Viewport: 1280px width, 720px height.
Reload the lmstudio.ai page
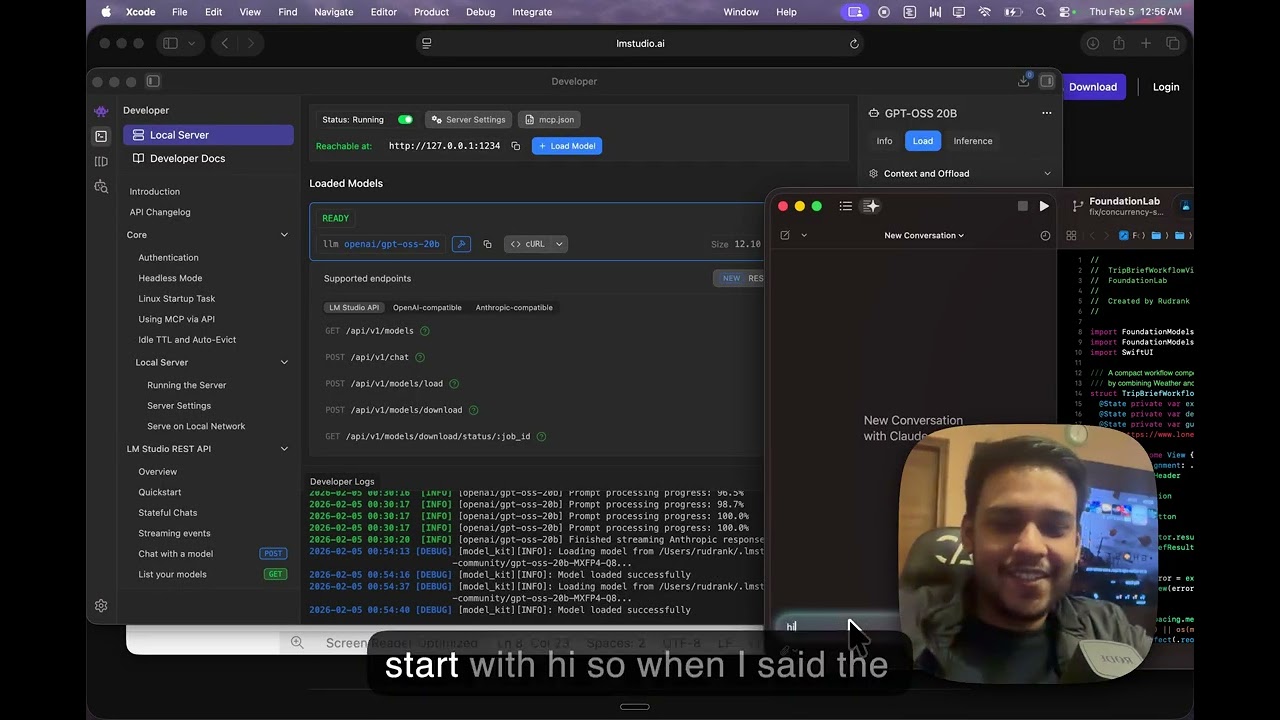854,44
